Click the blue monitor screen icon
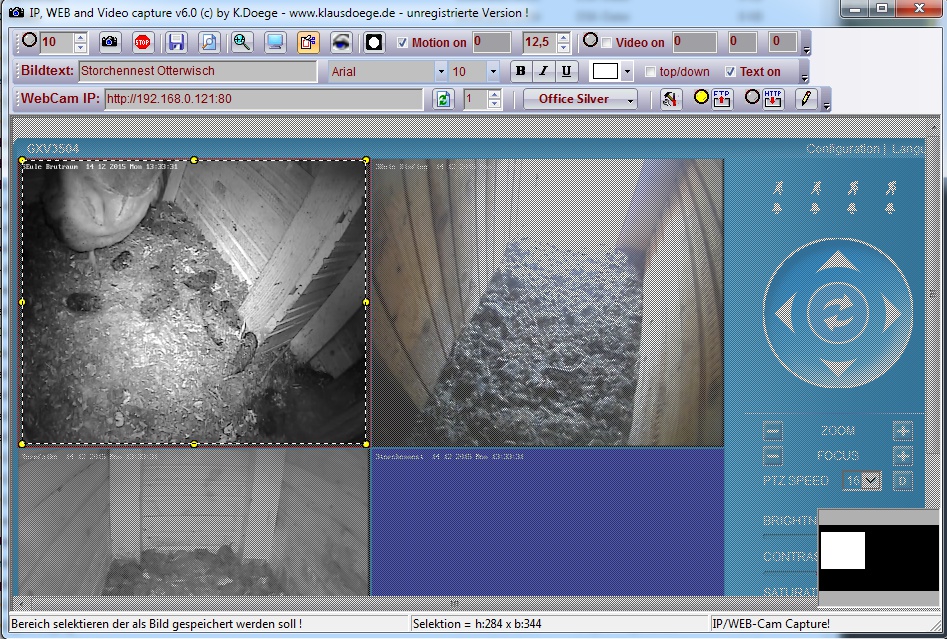This screenshot has height=639, width=947. (275, 43)
